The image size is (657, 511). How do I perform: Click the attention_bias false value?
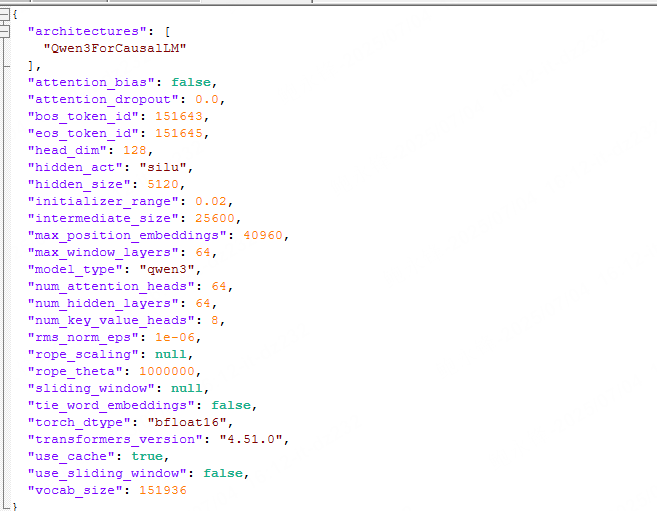coord(191,83)
